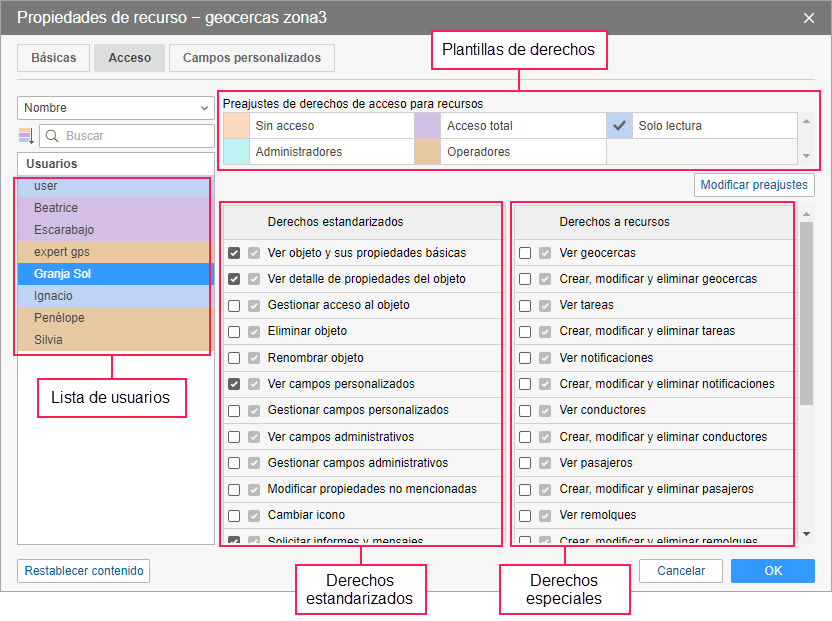Click gray combined-rights icon beside Ver pasajeros

545,463
